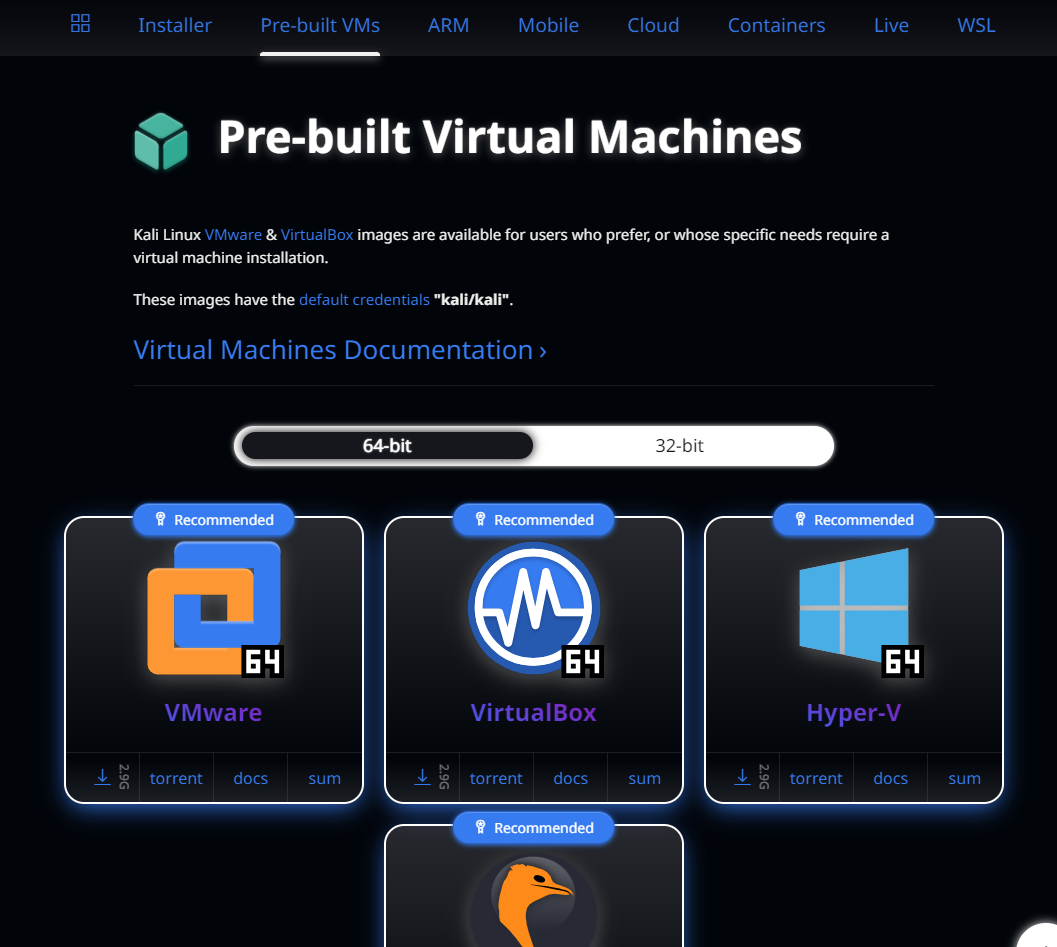Follow the VirtualBox link in the description

pos(317,235)
